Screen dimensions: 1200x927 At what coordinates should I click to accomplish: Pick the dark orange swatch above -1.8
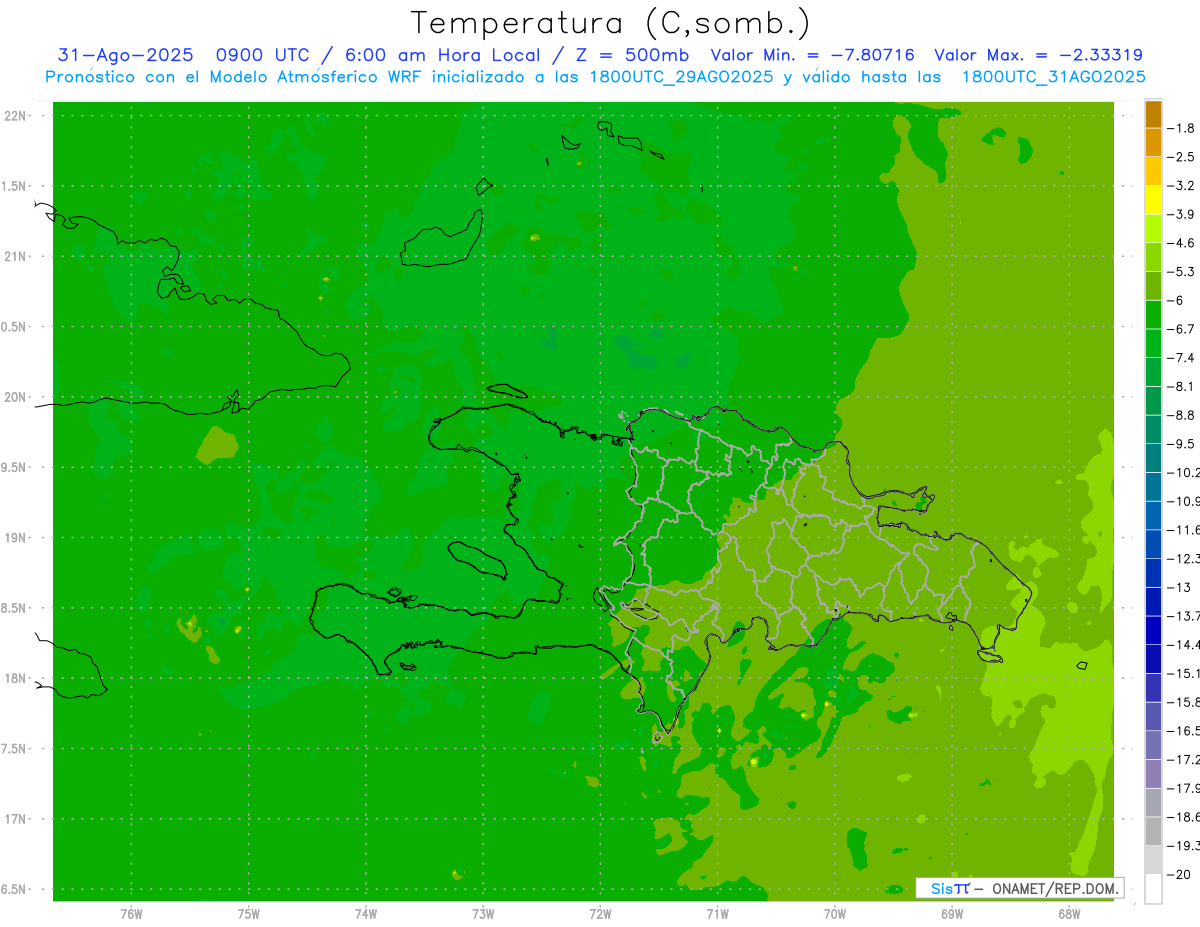1153,114
